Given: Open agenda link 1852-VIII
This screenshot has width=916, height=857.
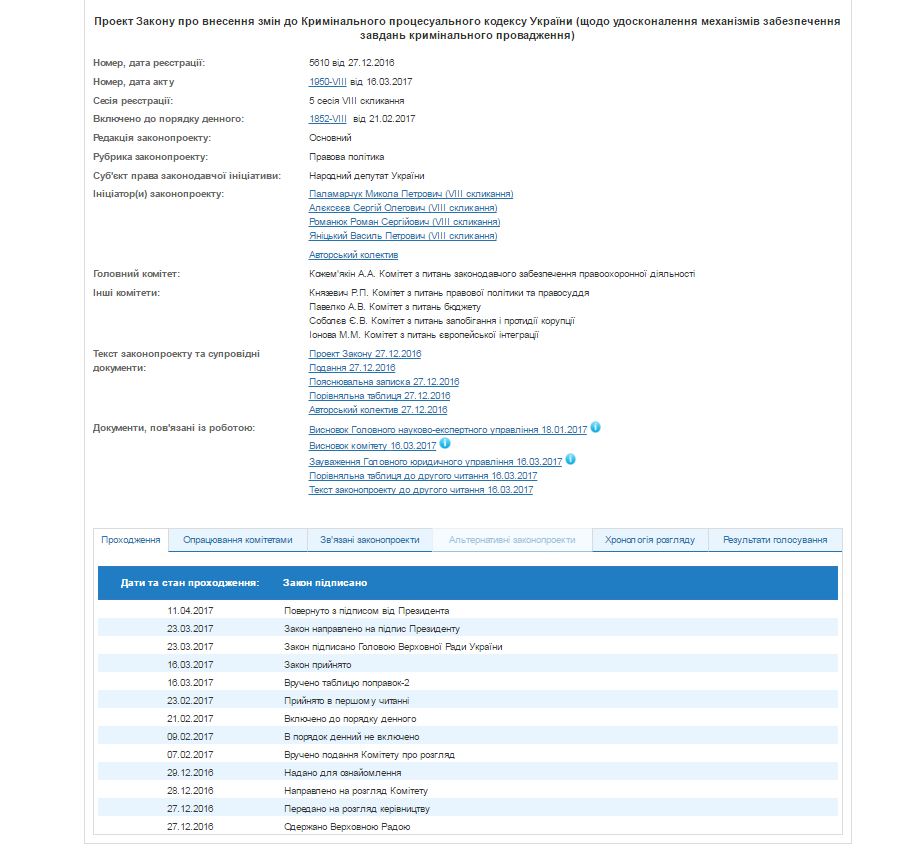Looking at the screenshot, I should pos(328,119).
